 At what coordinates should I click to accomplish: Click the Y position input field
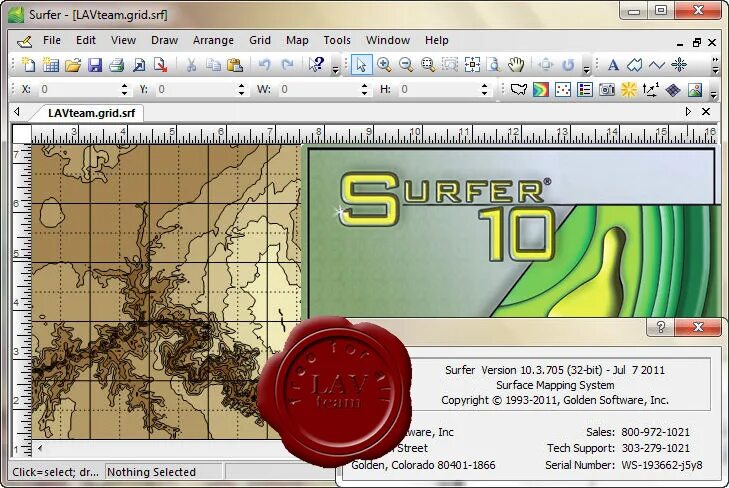pos(196,89)
